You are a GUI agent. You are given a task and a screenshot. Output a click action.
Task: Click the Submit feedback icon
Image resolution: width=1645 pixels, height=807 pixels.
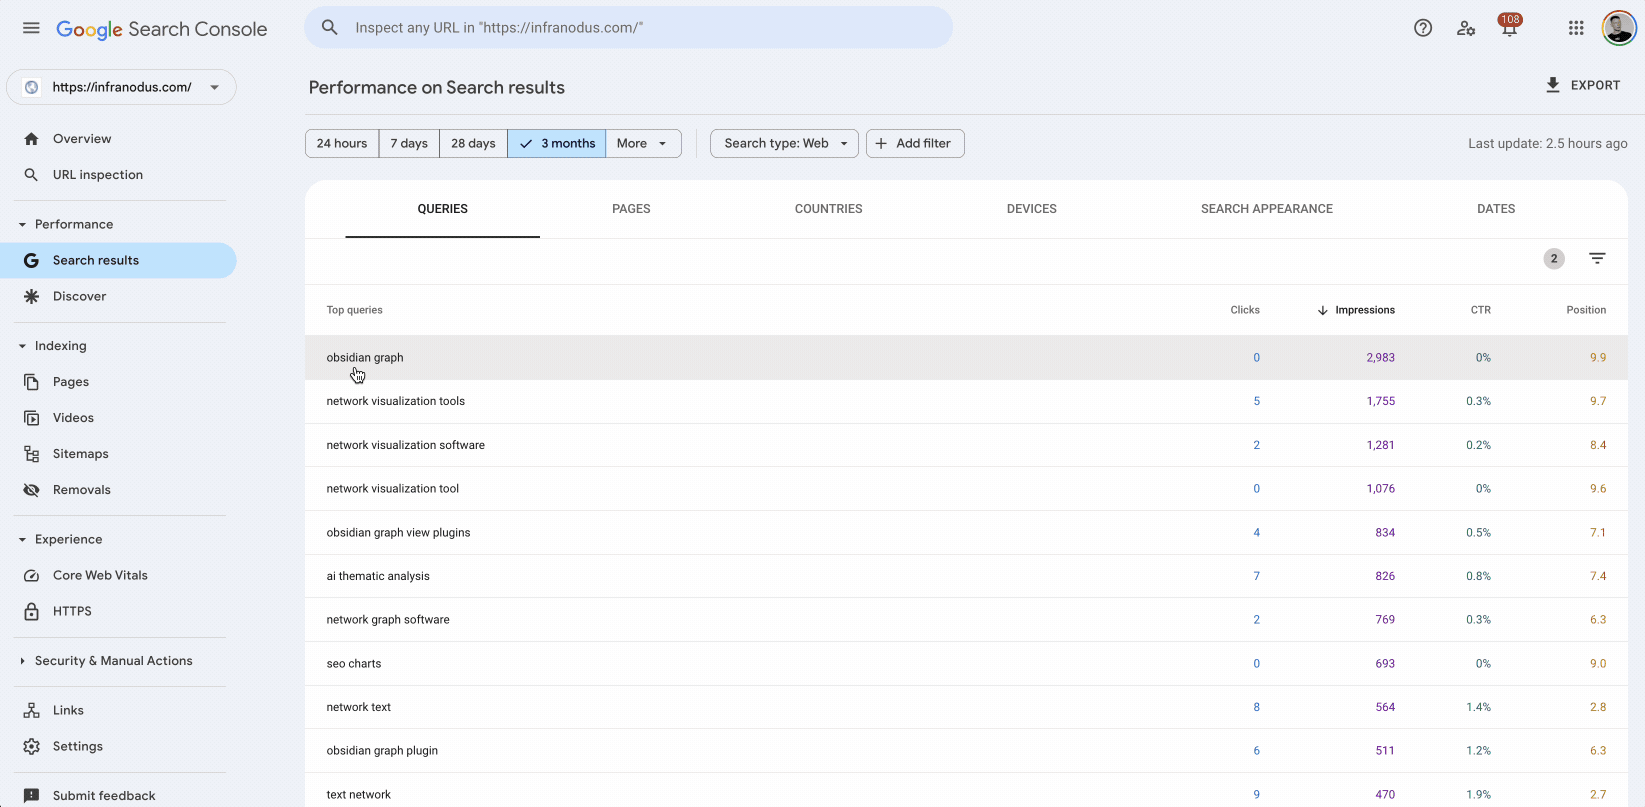click(x=31, y=796)
